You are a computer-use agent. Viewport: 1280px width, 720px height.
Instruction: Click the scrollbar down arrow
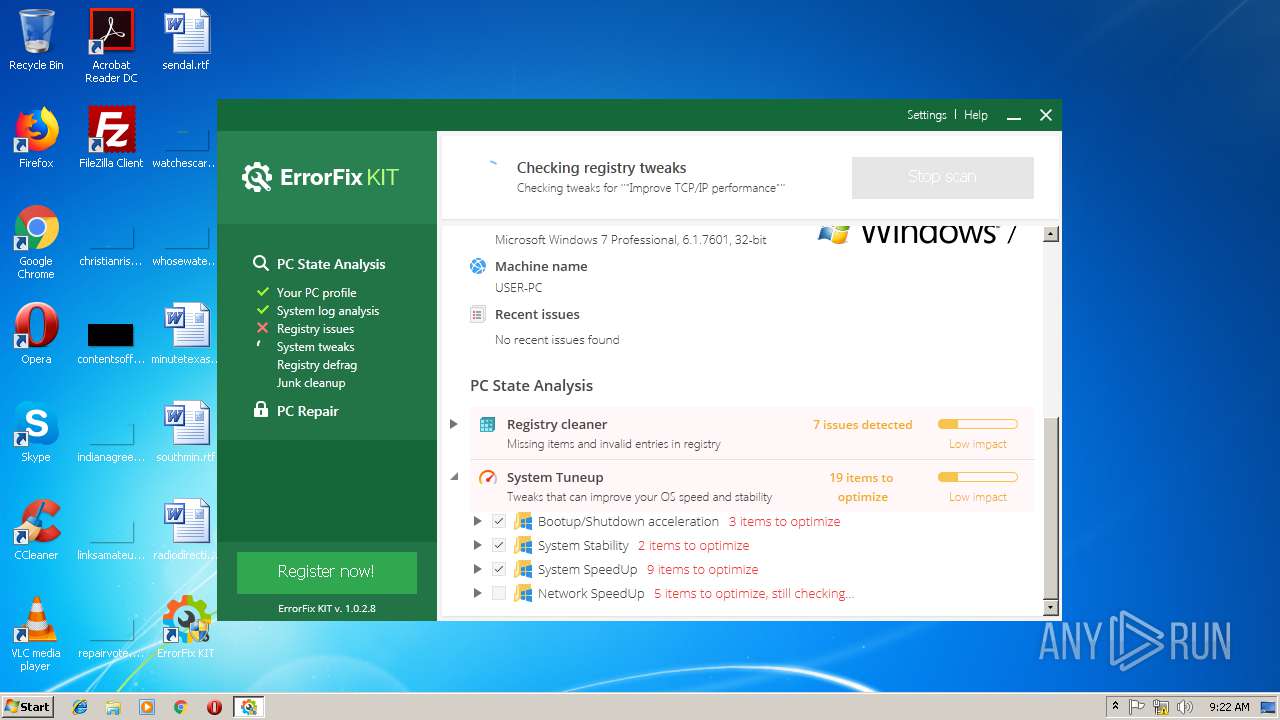pyautogui.click(x=1050, y=607)
